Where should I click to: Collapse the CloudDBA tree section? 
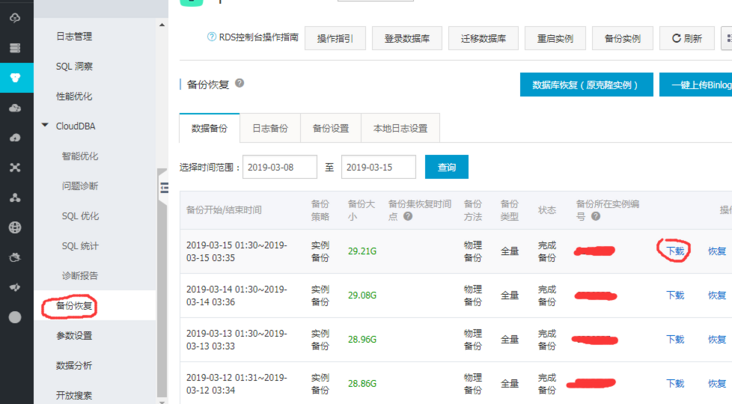click(45, 126)
